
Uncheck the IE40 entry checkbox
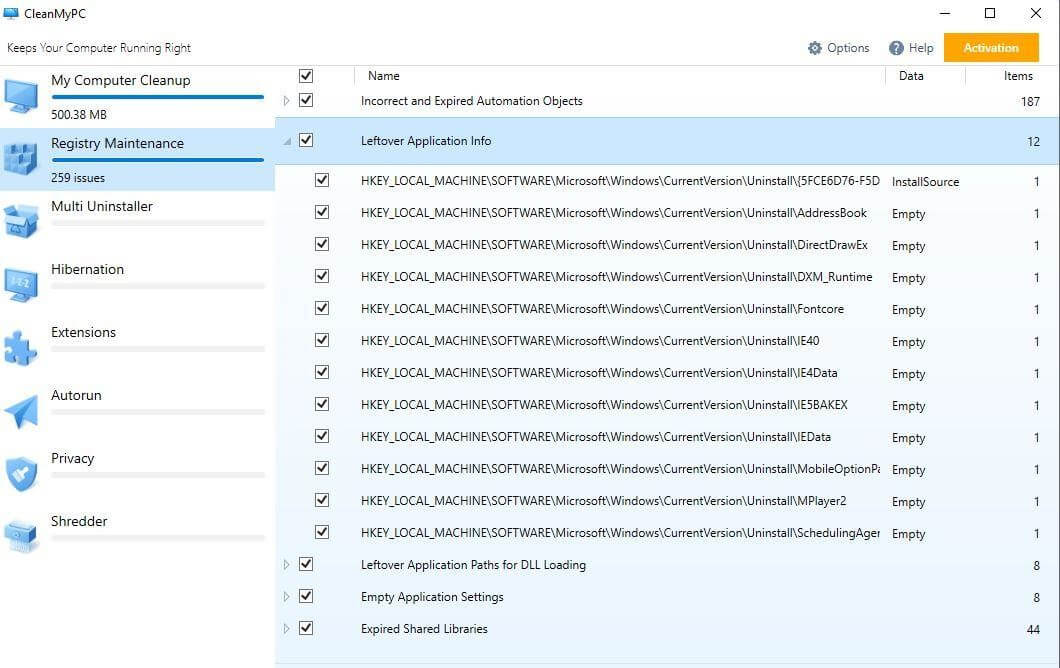click(x=322, y=339)
